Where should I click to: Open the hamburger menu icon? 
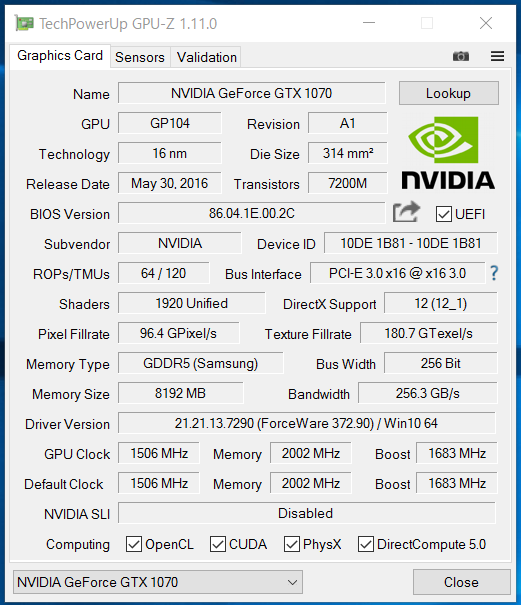(497, 56)
